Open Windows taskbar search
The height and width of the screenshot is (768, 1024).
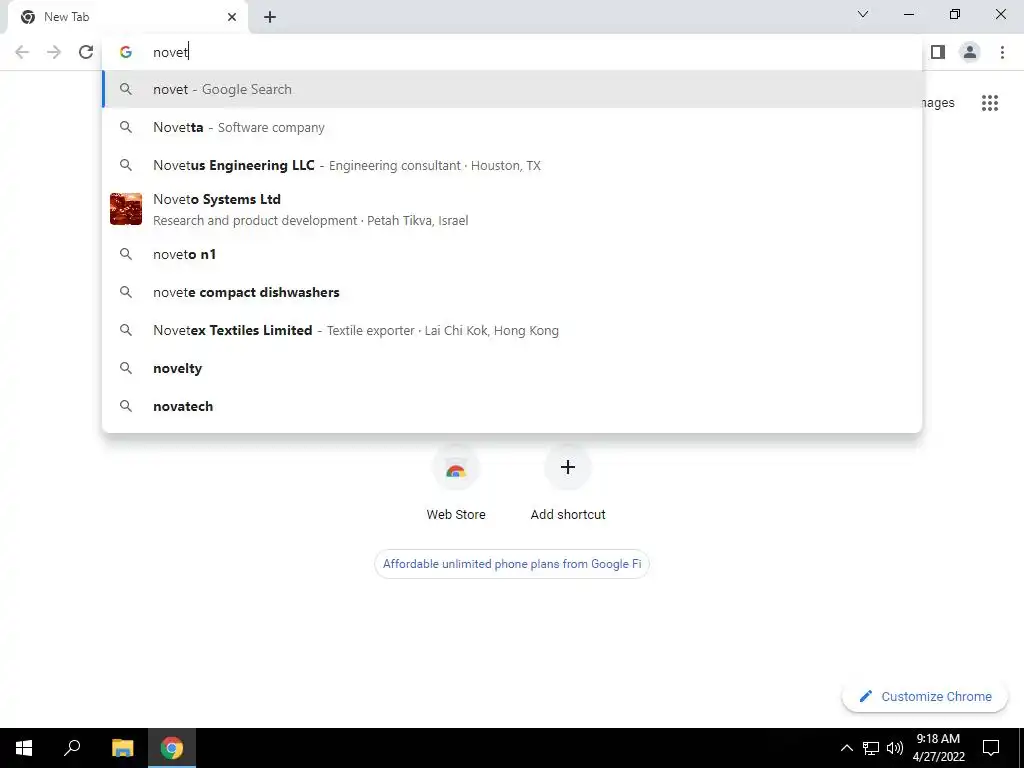pos(72,748)
